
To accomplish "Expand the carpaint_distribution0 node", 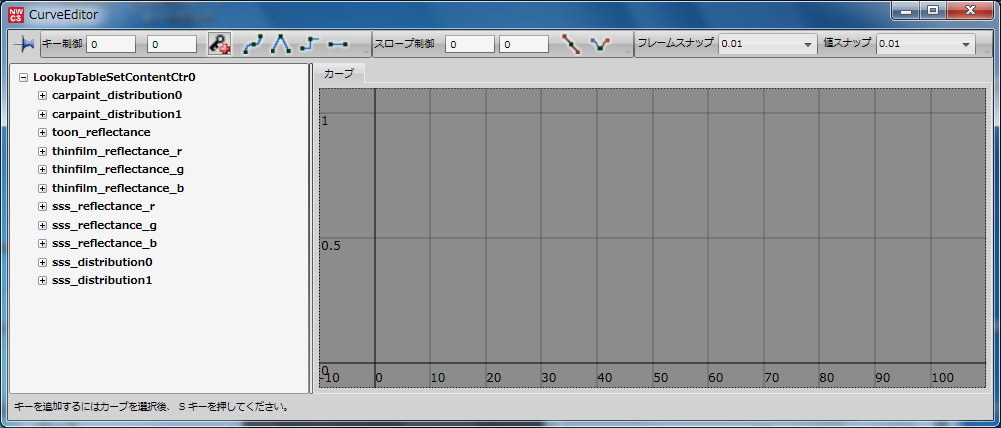I will pyautogui.click(x=42, y=95).
